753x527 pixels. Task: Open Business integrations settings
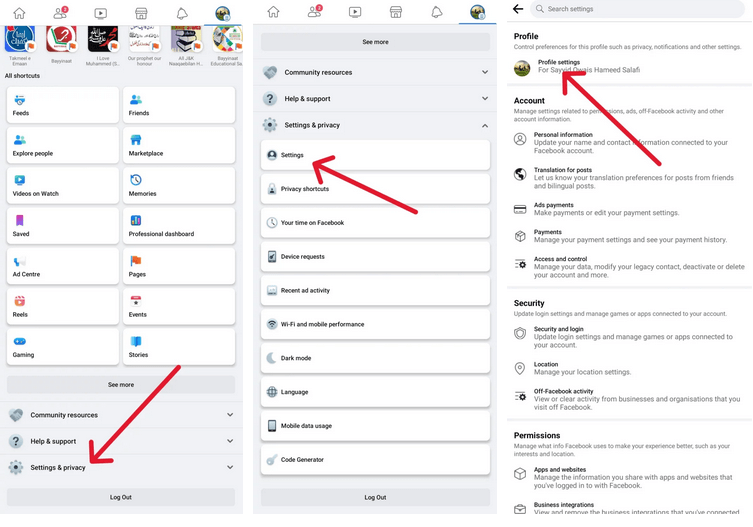(629, 508)
